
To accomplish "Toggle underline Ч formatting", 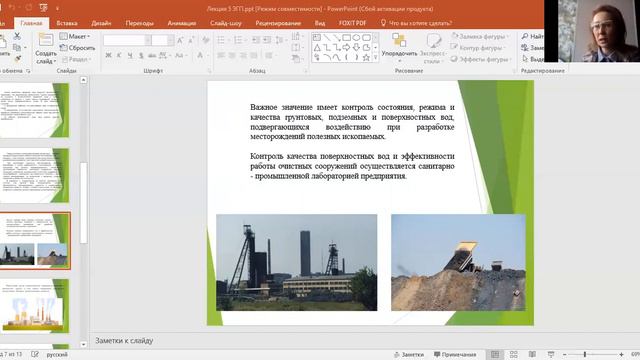I will coord(130,55).
